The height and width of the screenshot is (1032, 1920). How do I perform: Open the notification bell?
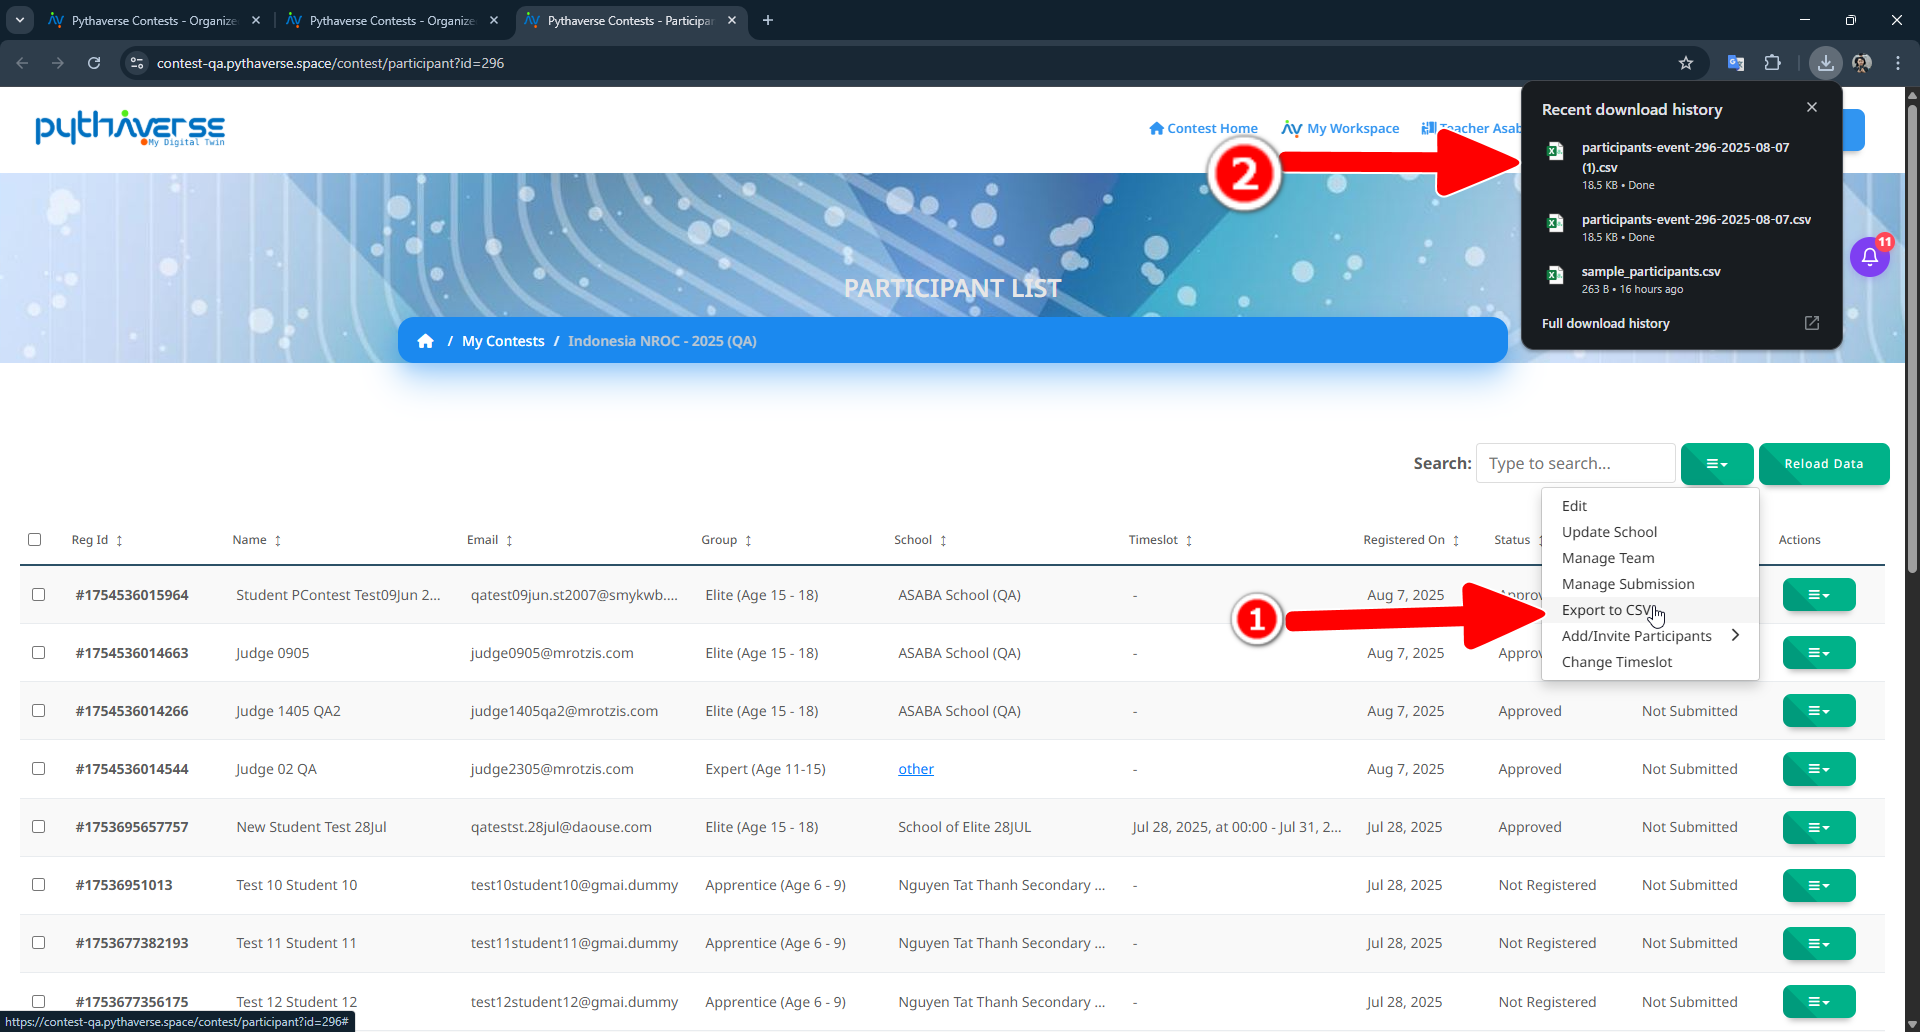tap(1869, 257)
